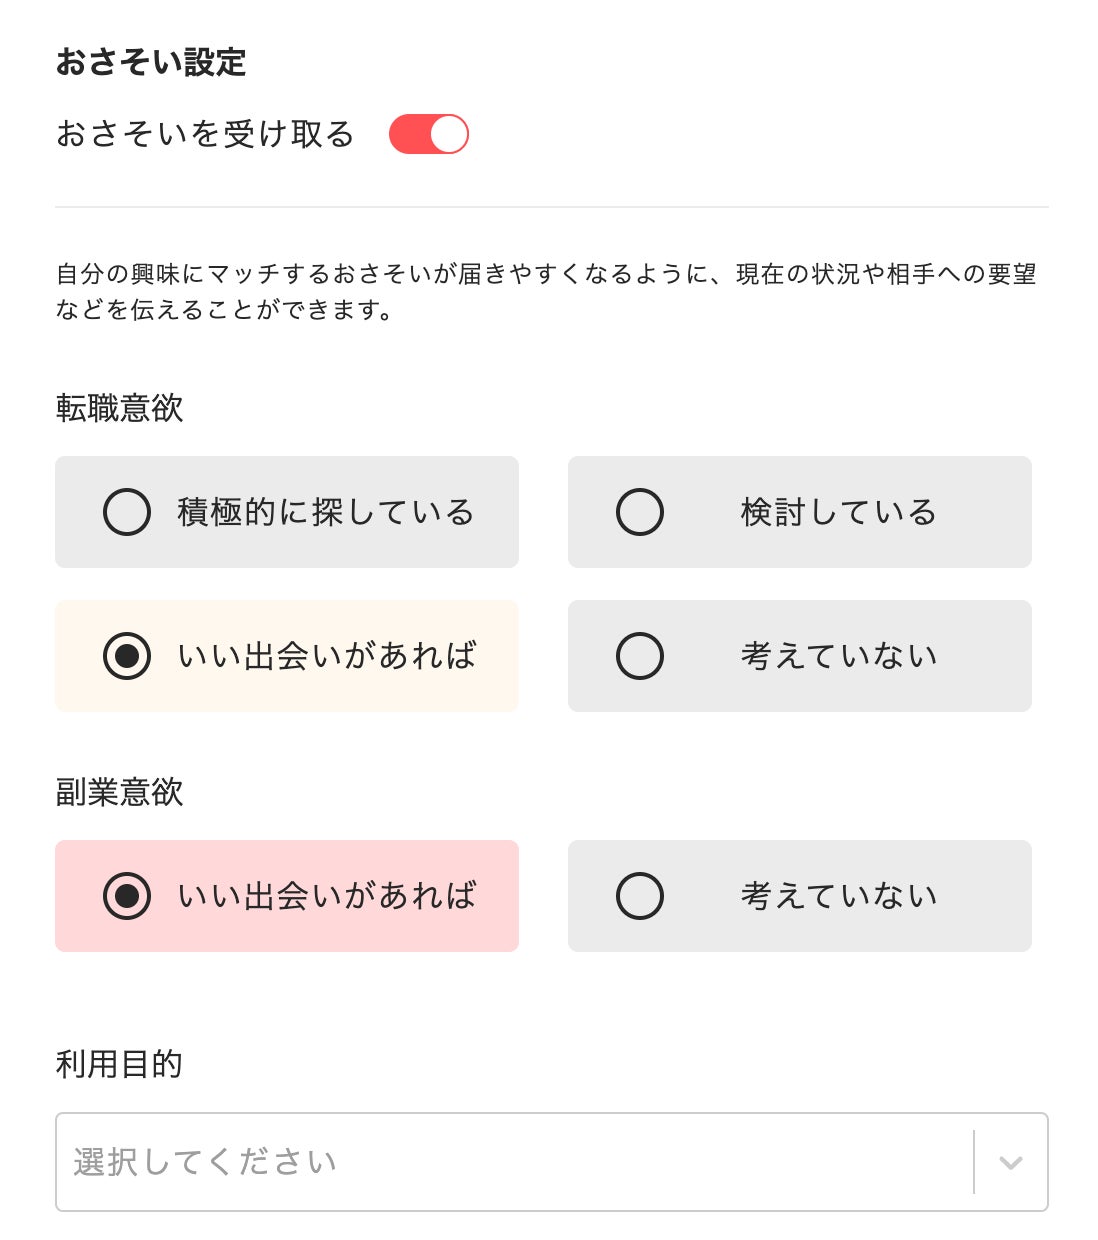
Task: Click the 積極的に探している option label text
Action: tap(326, 512)
